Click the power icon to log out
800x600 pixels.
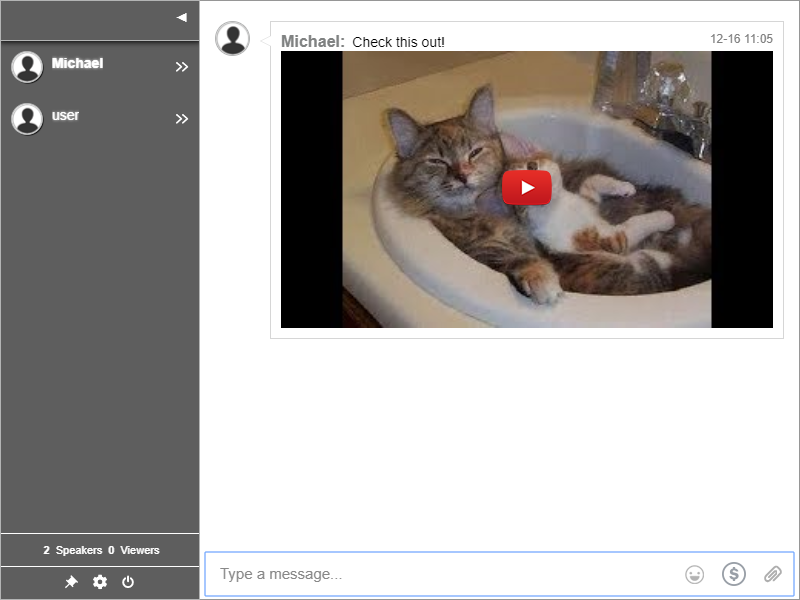click(128, 582)
